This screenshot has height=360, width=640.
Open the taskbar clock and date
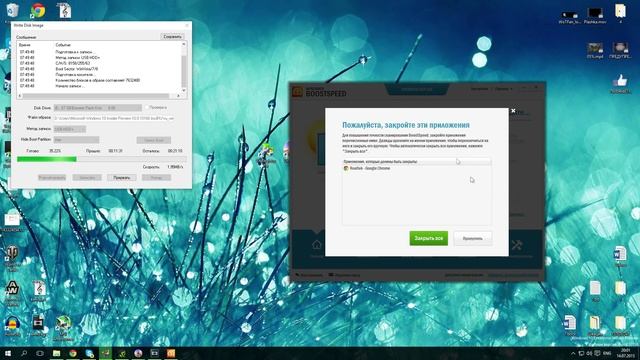click(x=625, y=353)
